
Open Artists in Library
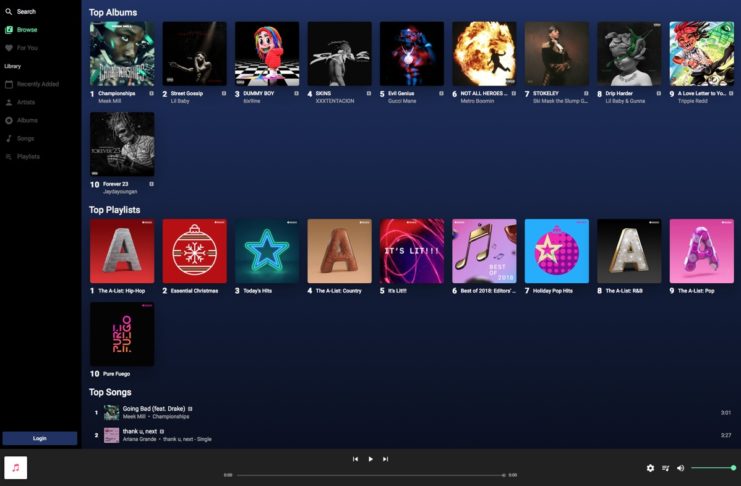(x=26, y=102)
